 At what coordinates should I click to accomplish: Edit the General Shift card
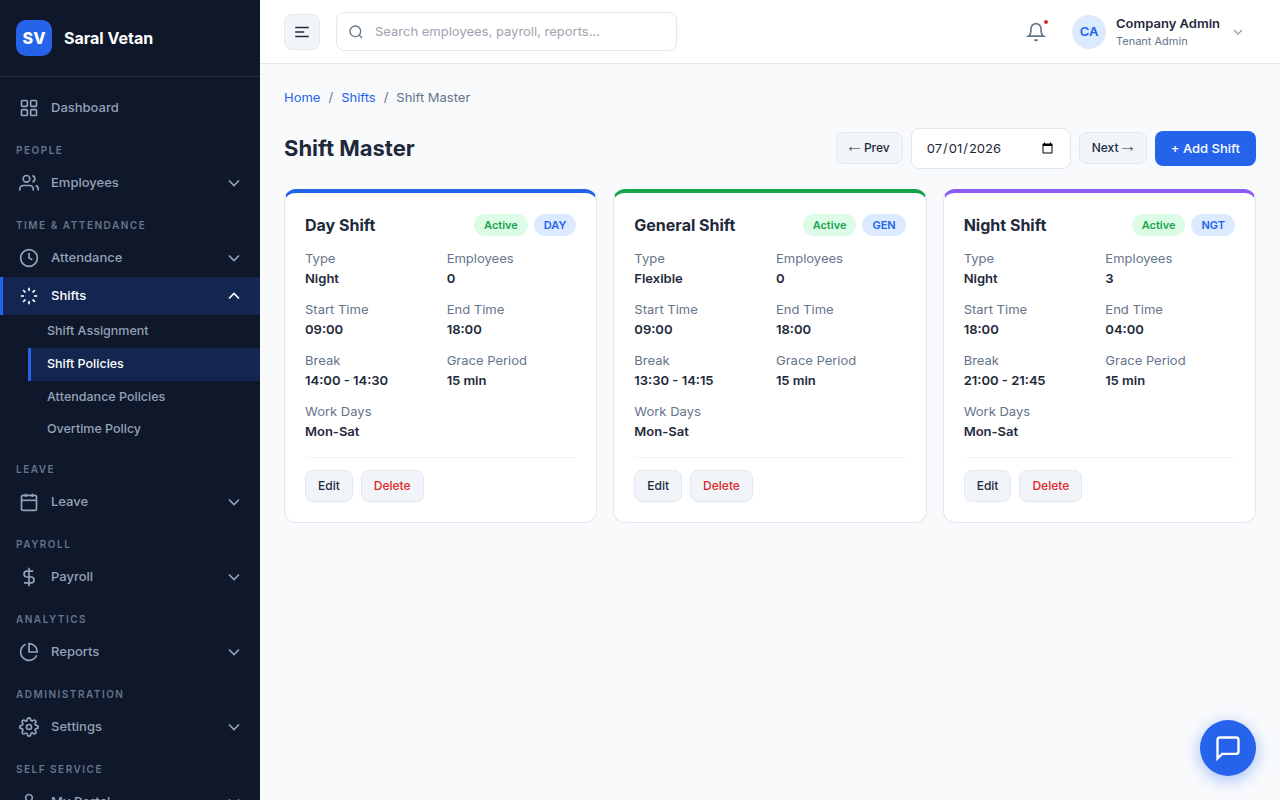click(x=658, y=486)
